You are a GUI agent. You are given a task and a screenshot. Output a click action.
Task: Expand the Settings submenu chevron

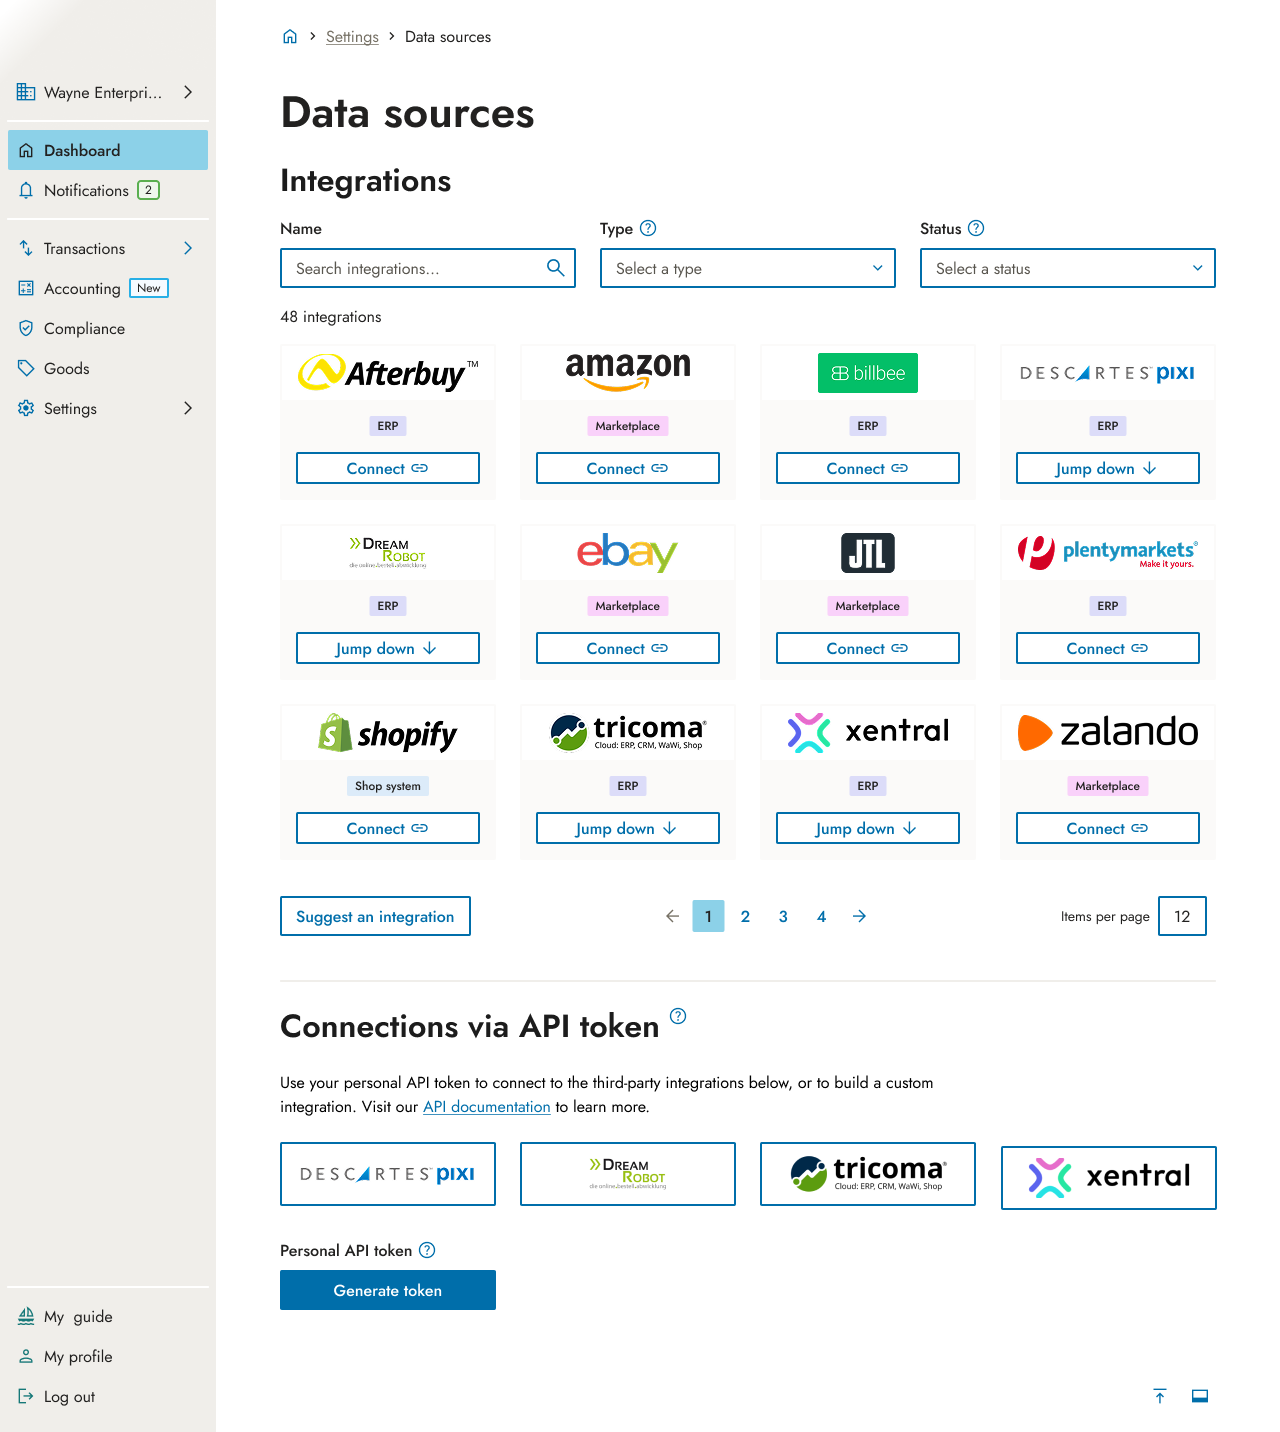coord(188,408)
